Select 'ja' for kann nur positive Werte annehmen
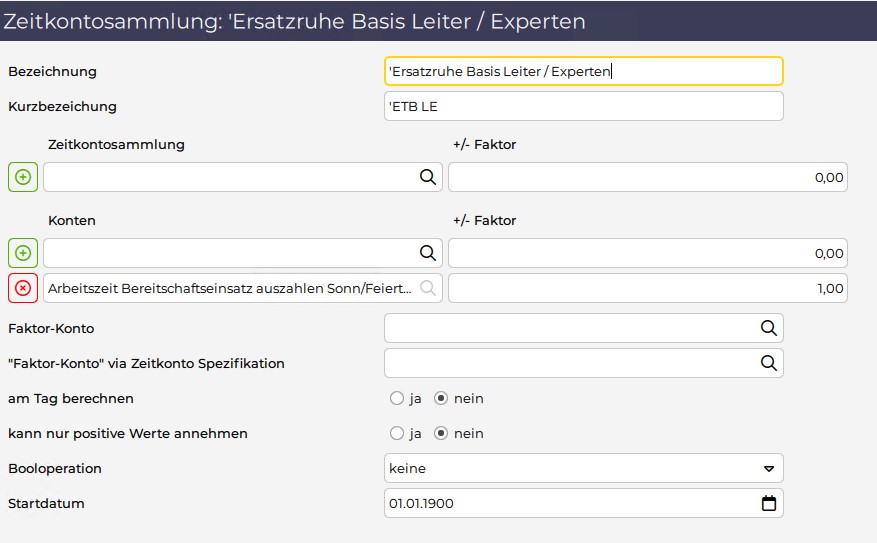 point(397,433)
